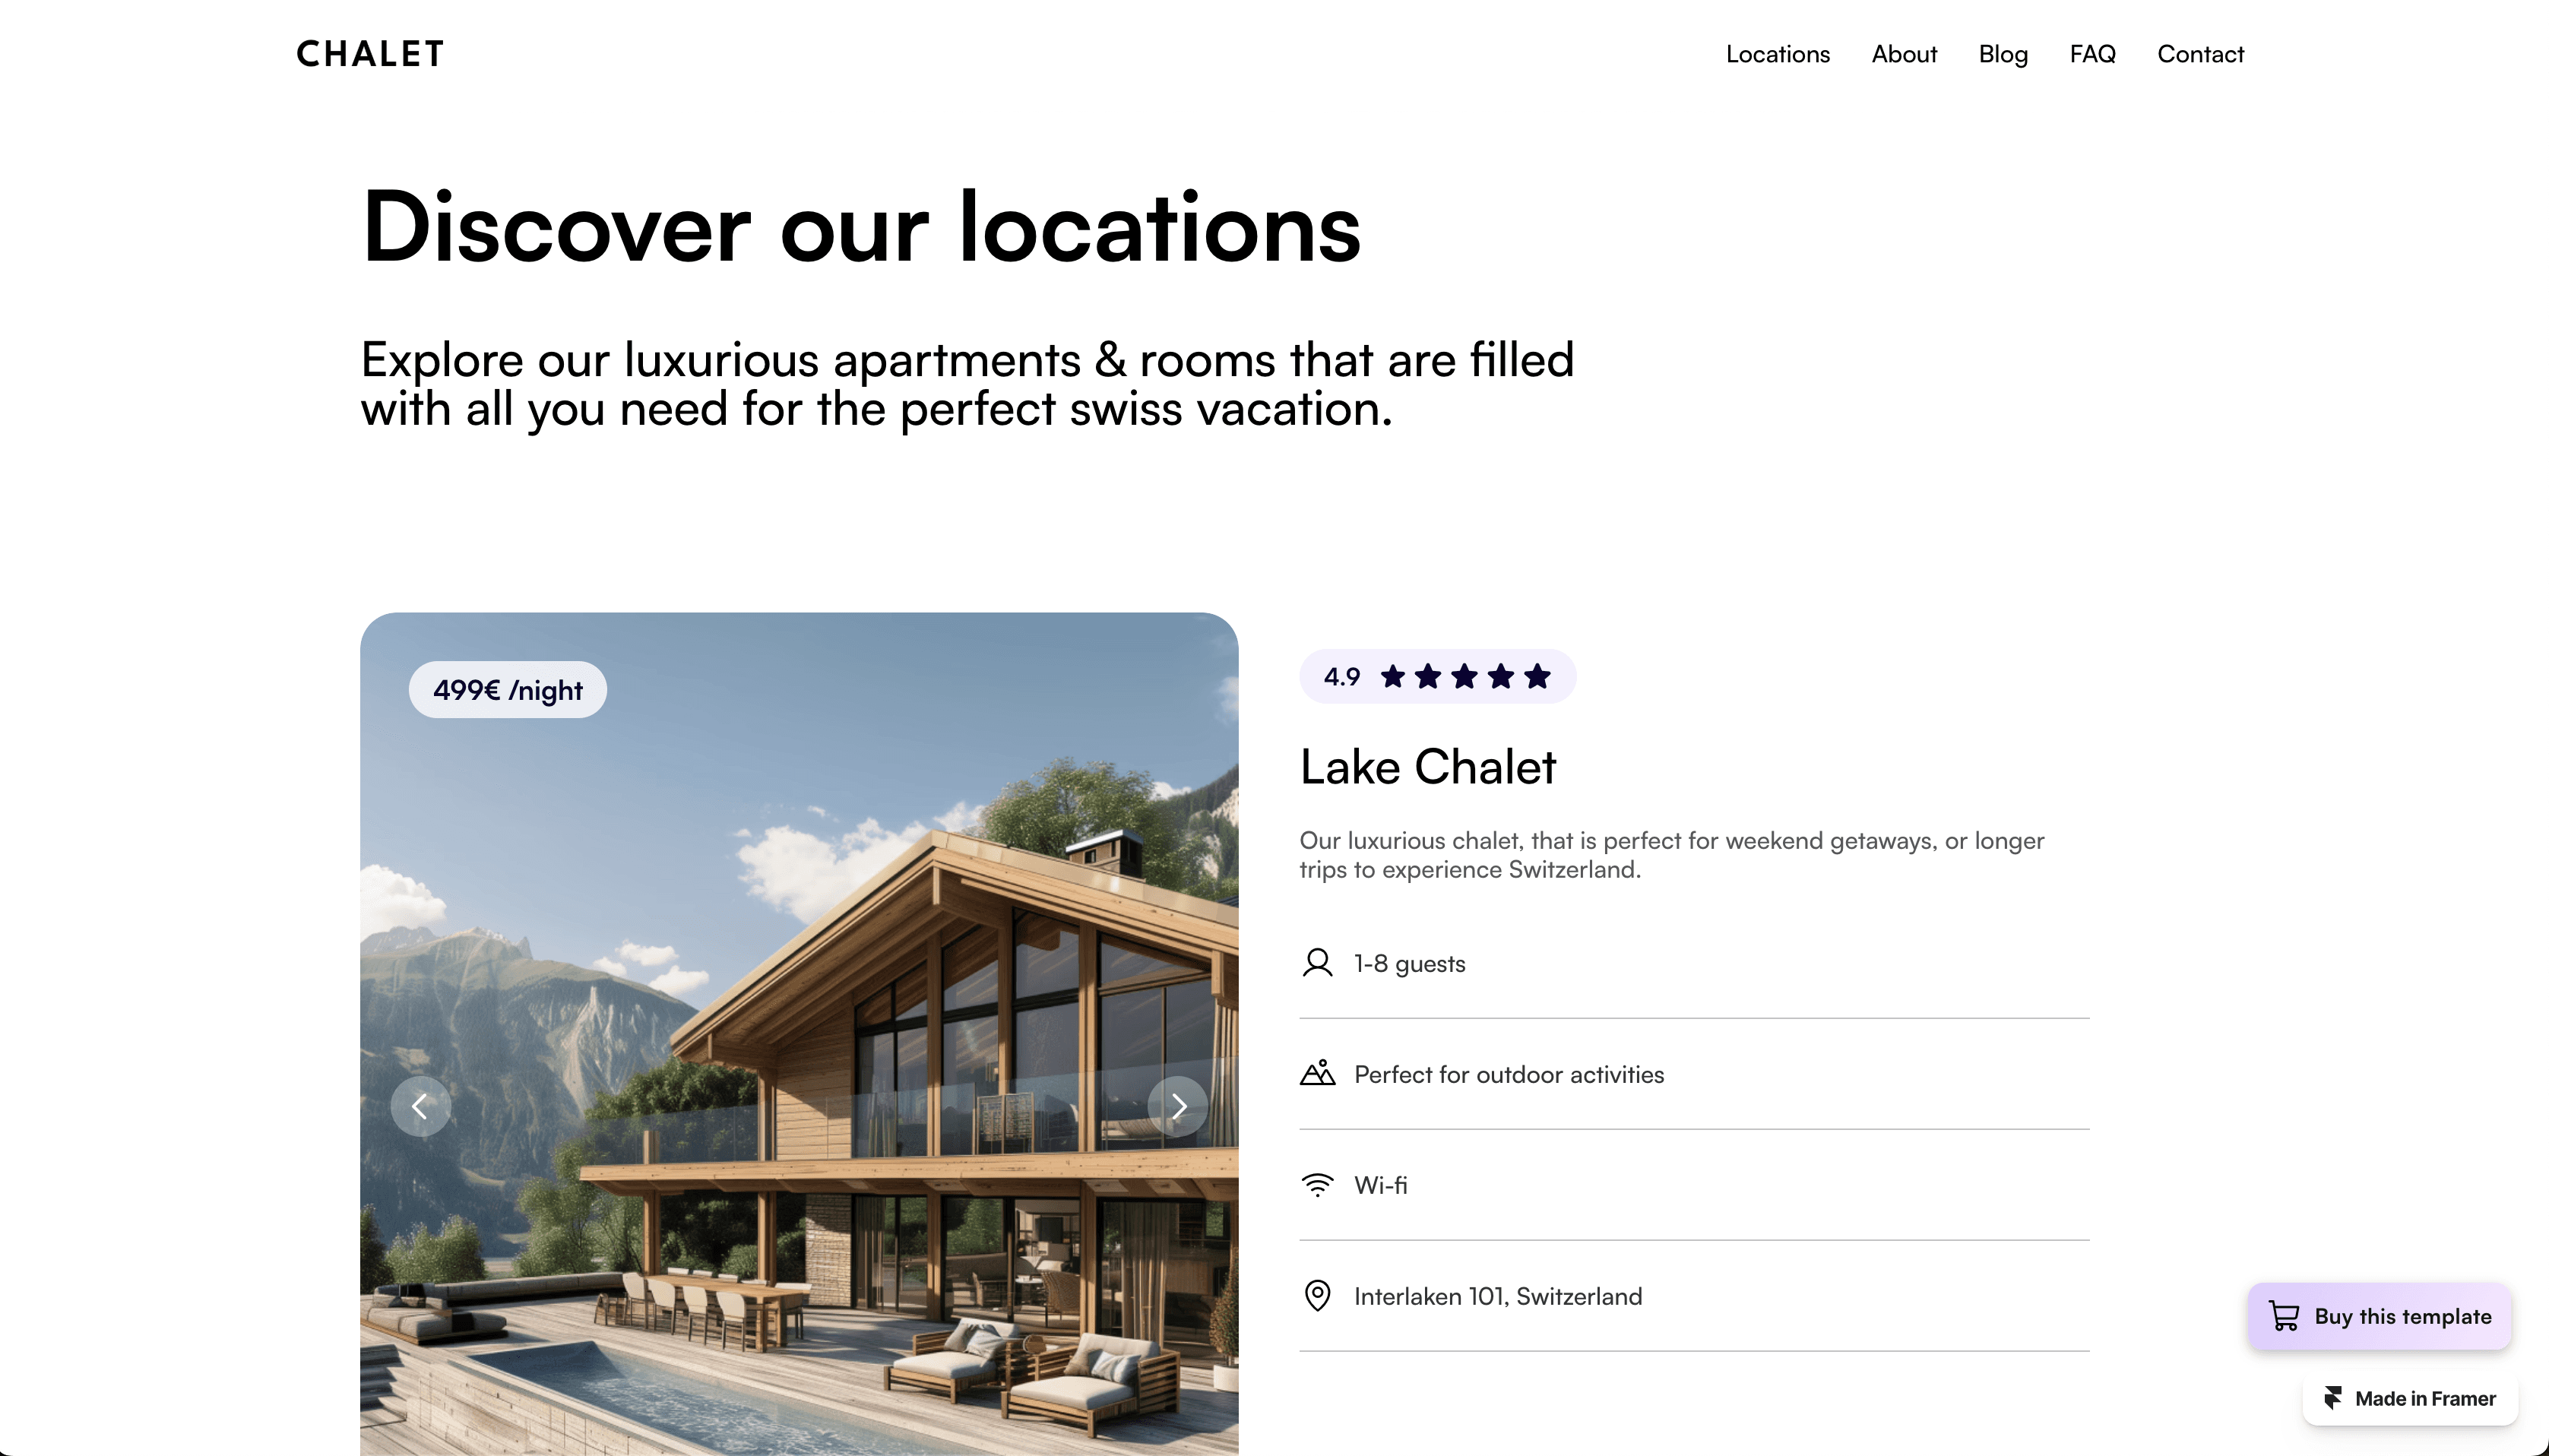This screenshot has width=2549, height=1456.
Task: Click the 499€ /night price tag
Action: pyautogui.click(x=507, y=690)
